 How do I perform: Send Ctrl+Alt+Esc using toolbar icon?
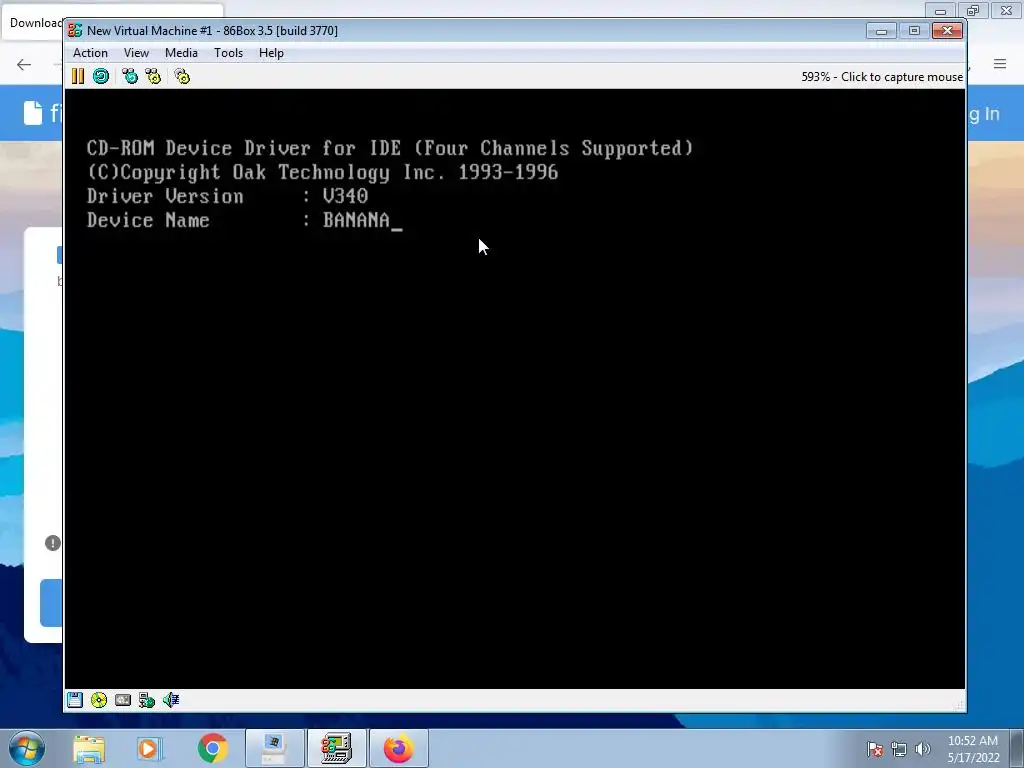click(153, 76)
